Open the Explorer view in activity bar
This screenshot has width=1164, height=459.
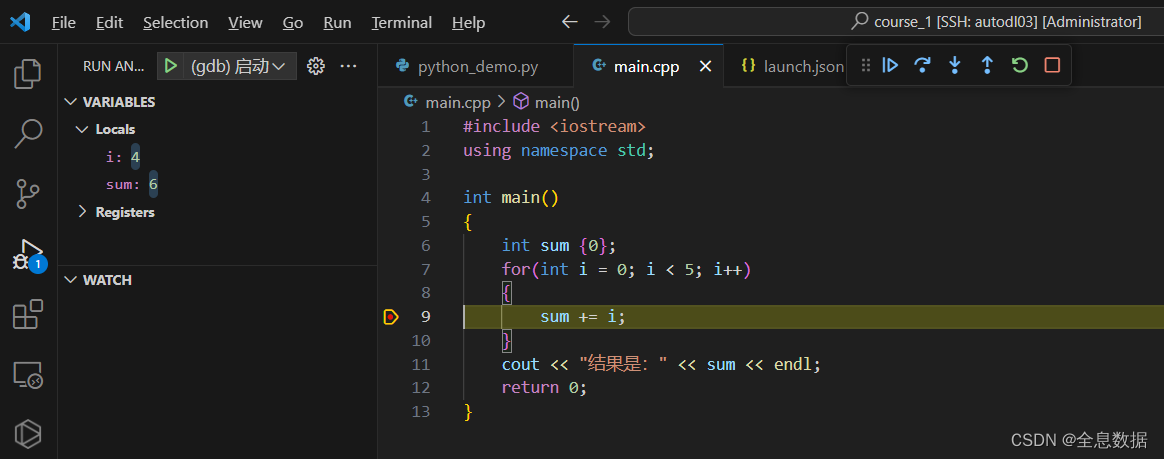pos(28,74)
